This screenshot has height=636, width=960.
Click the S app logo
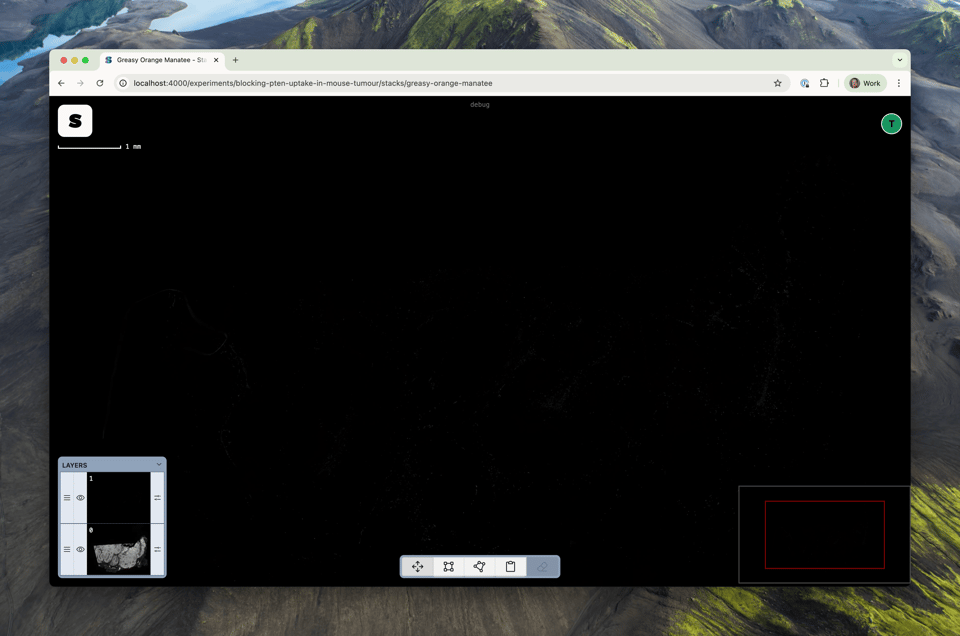pos(75,121)
